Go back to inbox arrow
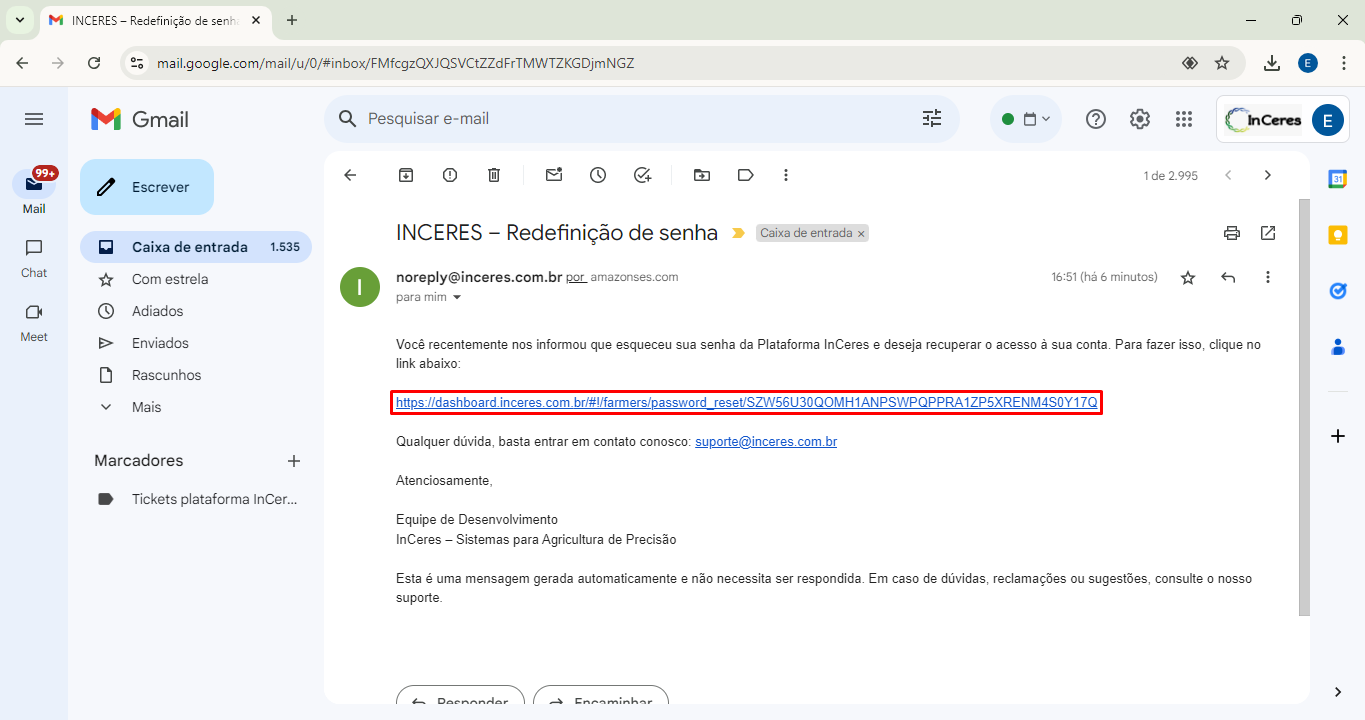 coord(350,175)
